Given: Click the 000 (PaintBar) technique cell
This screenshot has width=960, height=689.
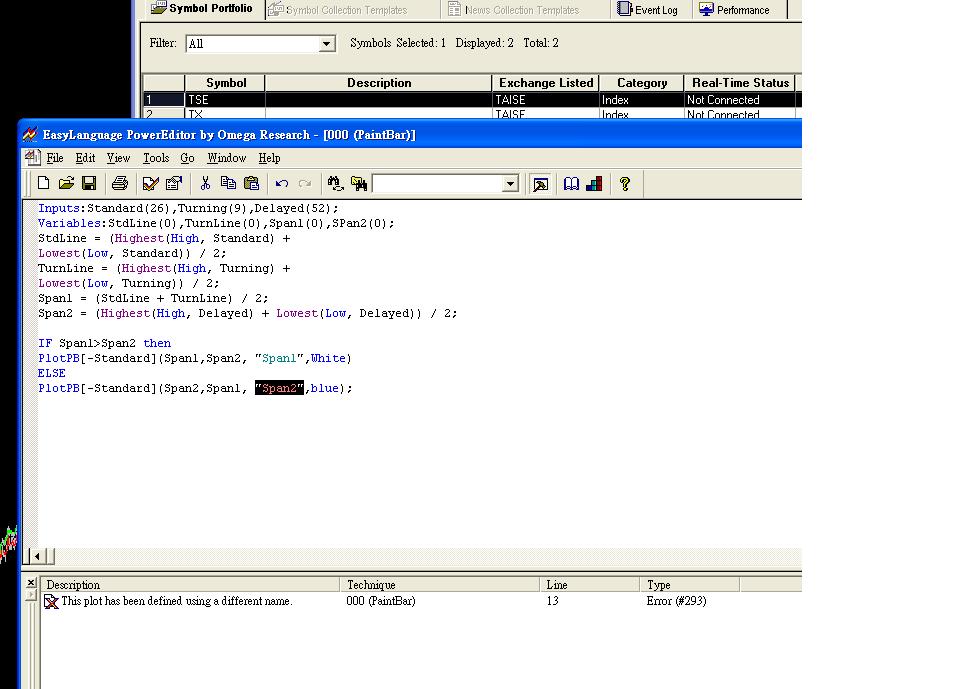Looking at the screenshot, I should [381, 601].
